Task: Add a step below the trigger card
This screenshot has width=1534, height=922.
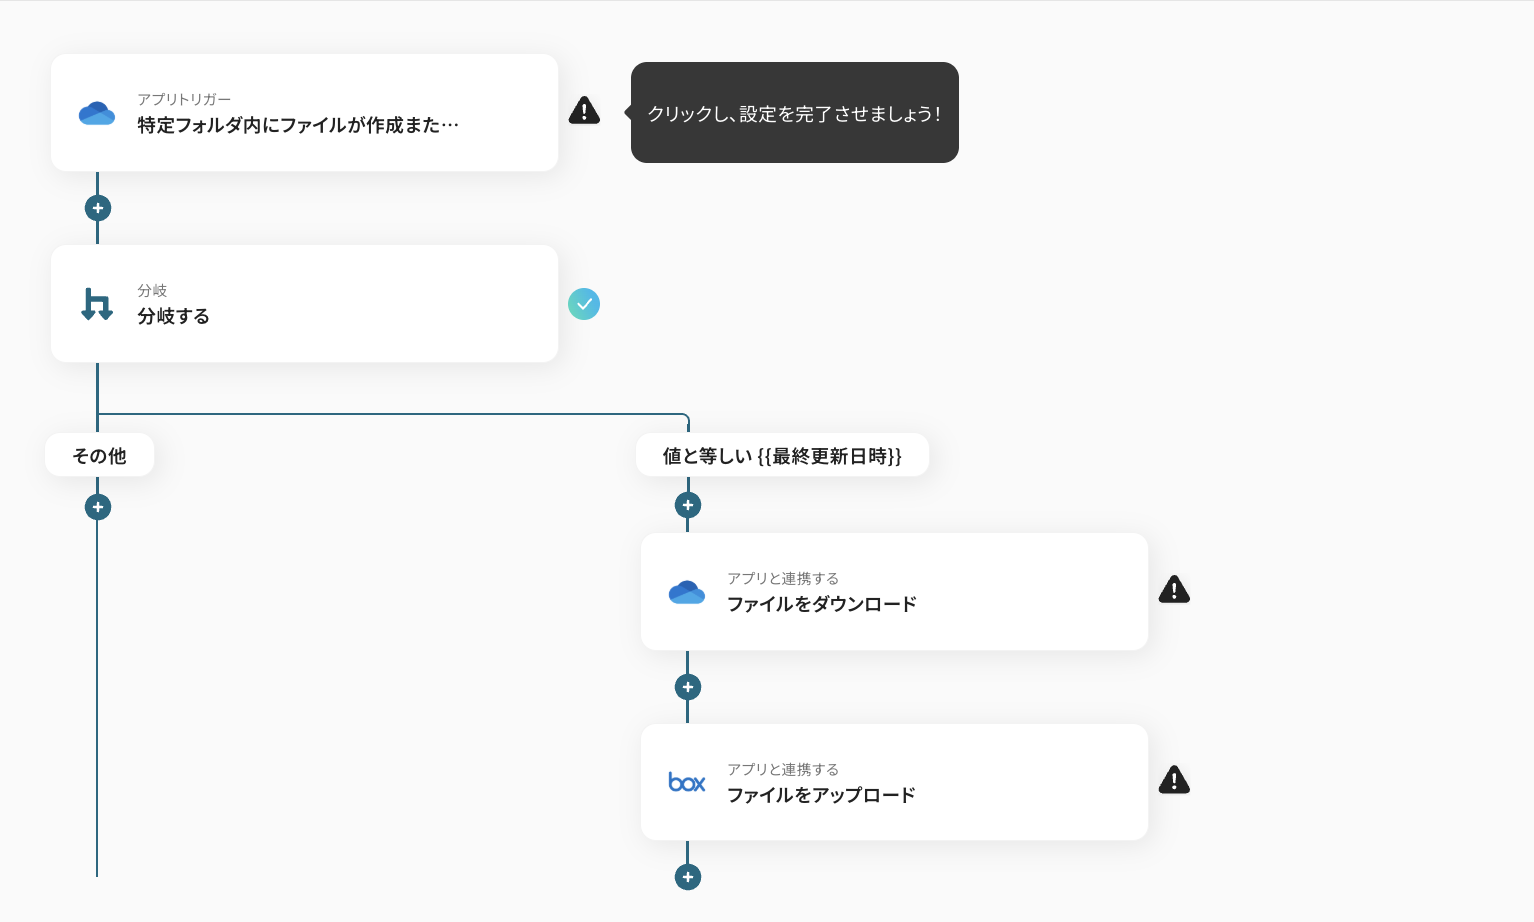Action: (97, 207)
